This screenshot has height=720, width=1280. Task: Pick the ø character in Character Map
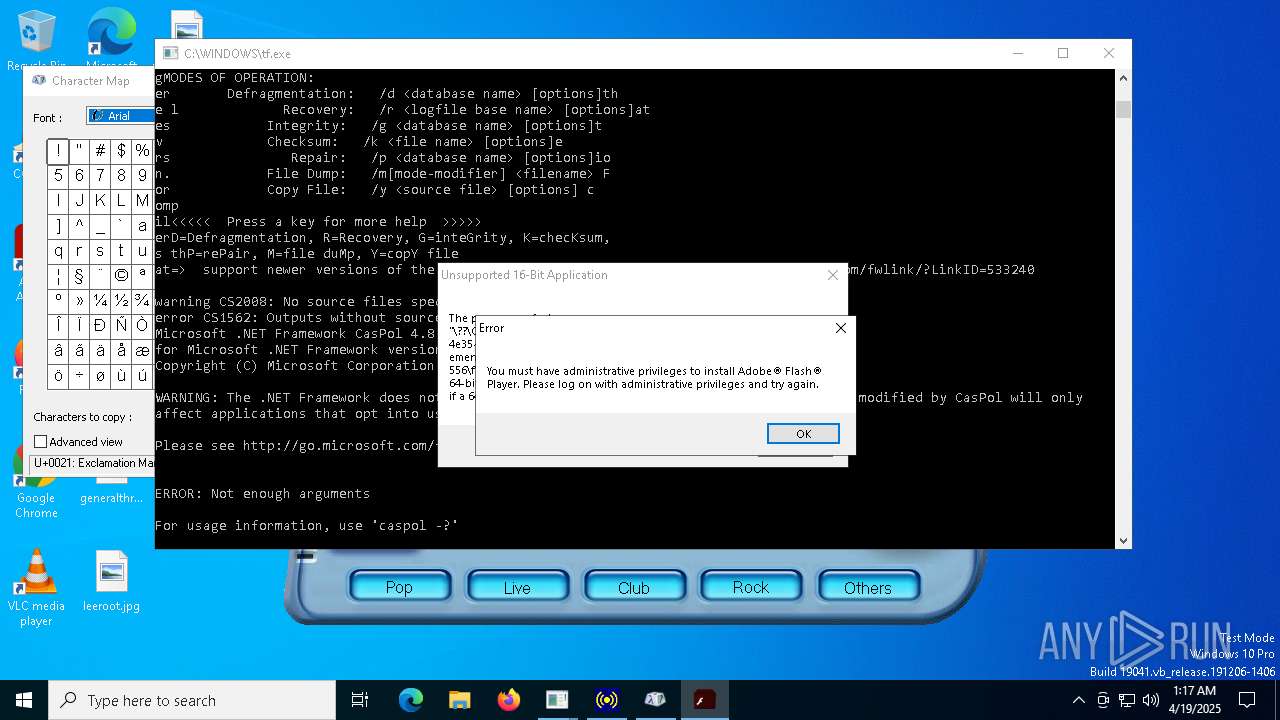click(100, 376)
